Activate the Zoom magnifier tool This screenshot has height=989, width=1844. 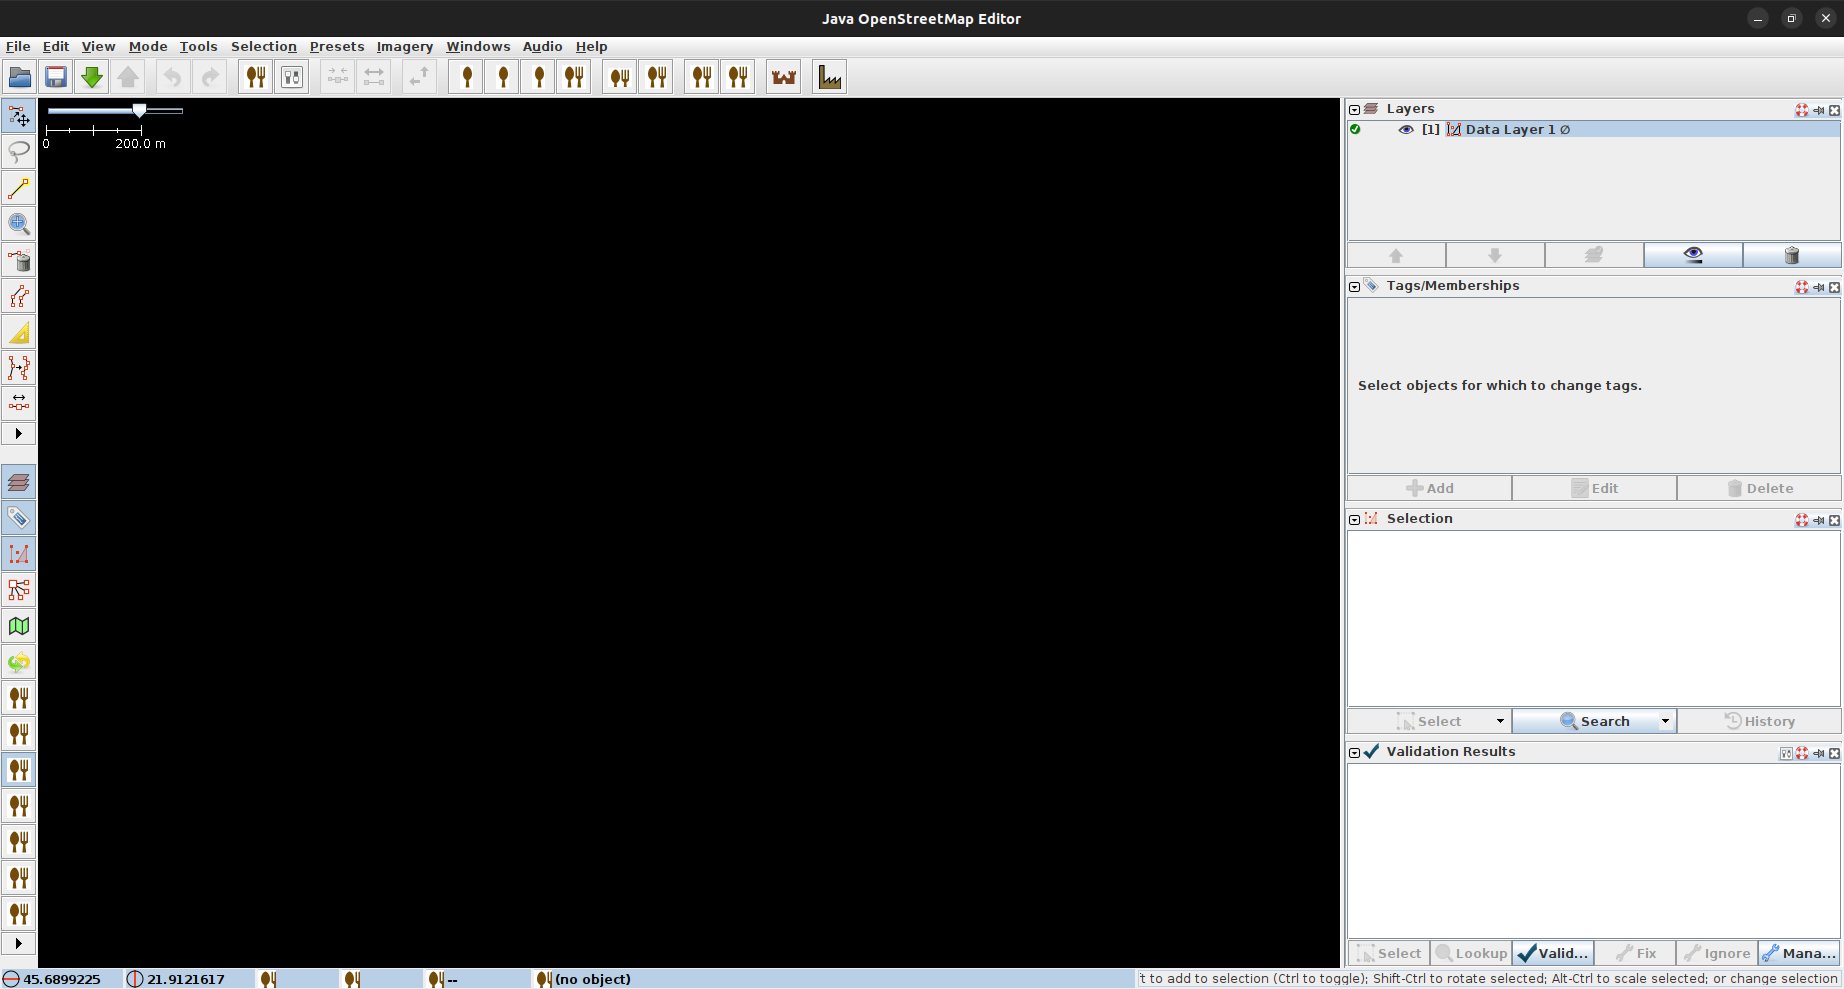[x=19, y=224]
